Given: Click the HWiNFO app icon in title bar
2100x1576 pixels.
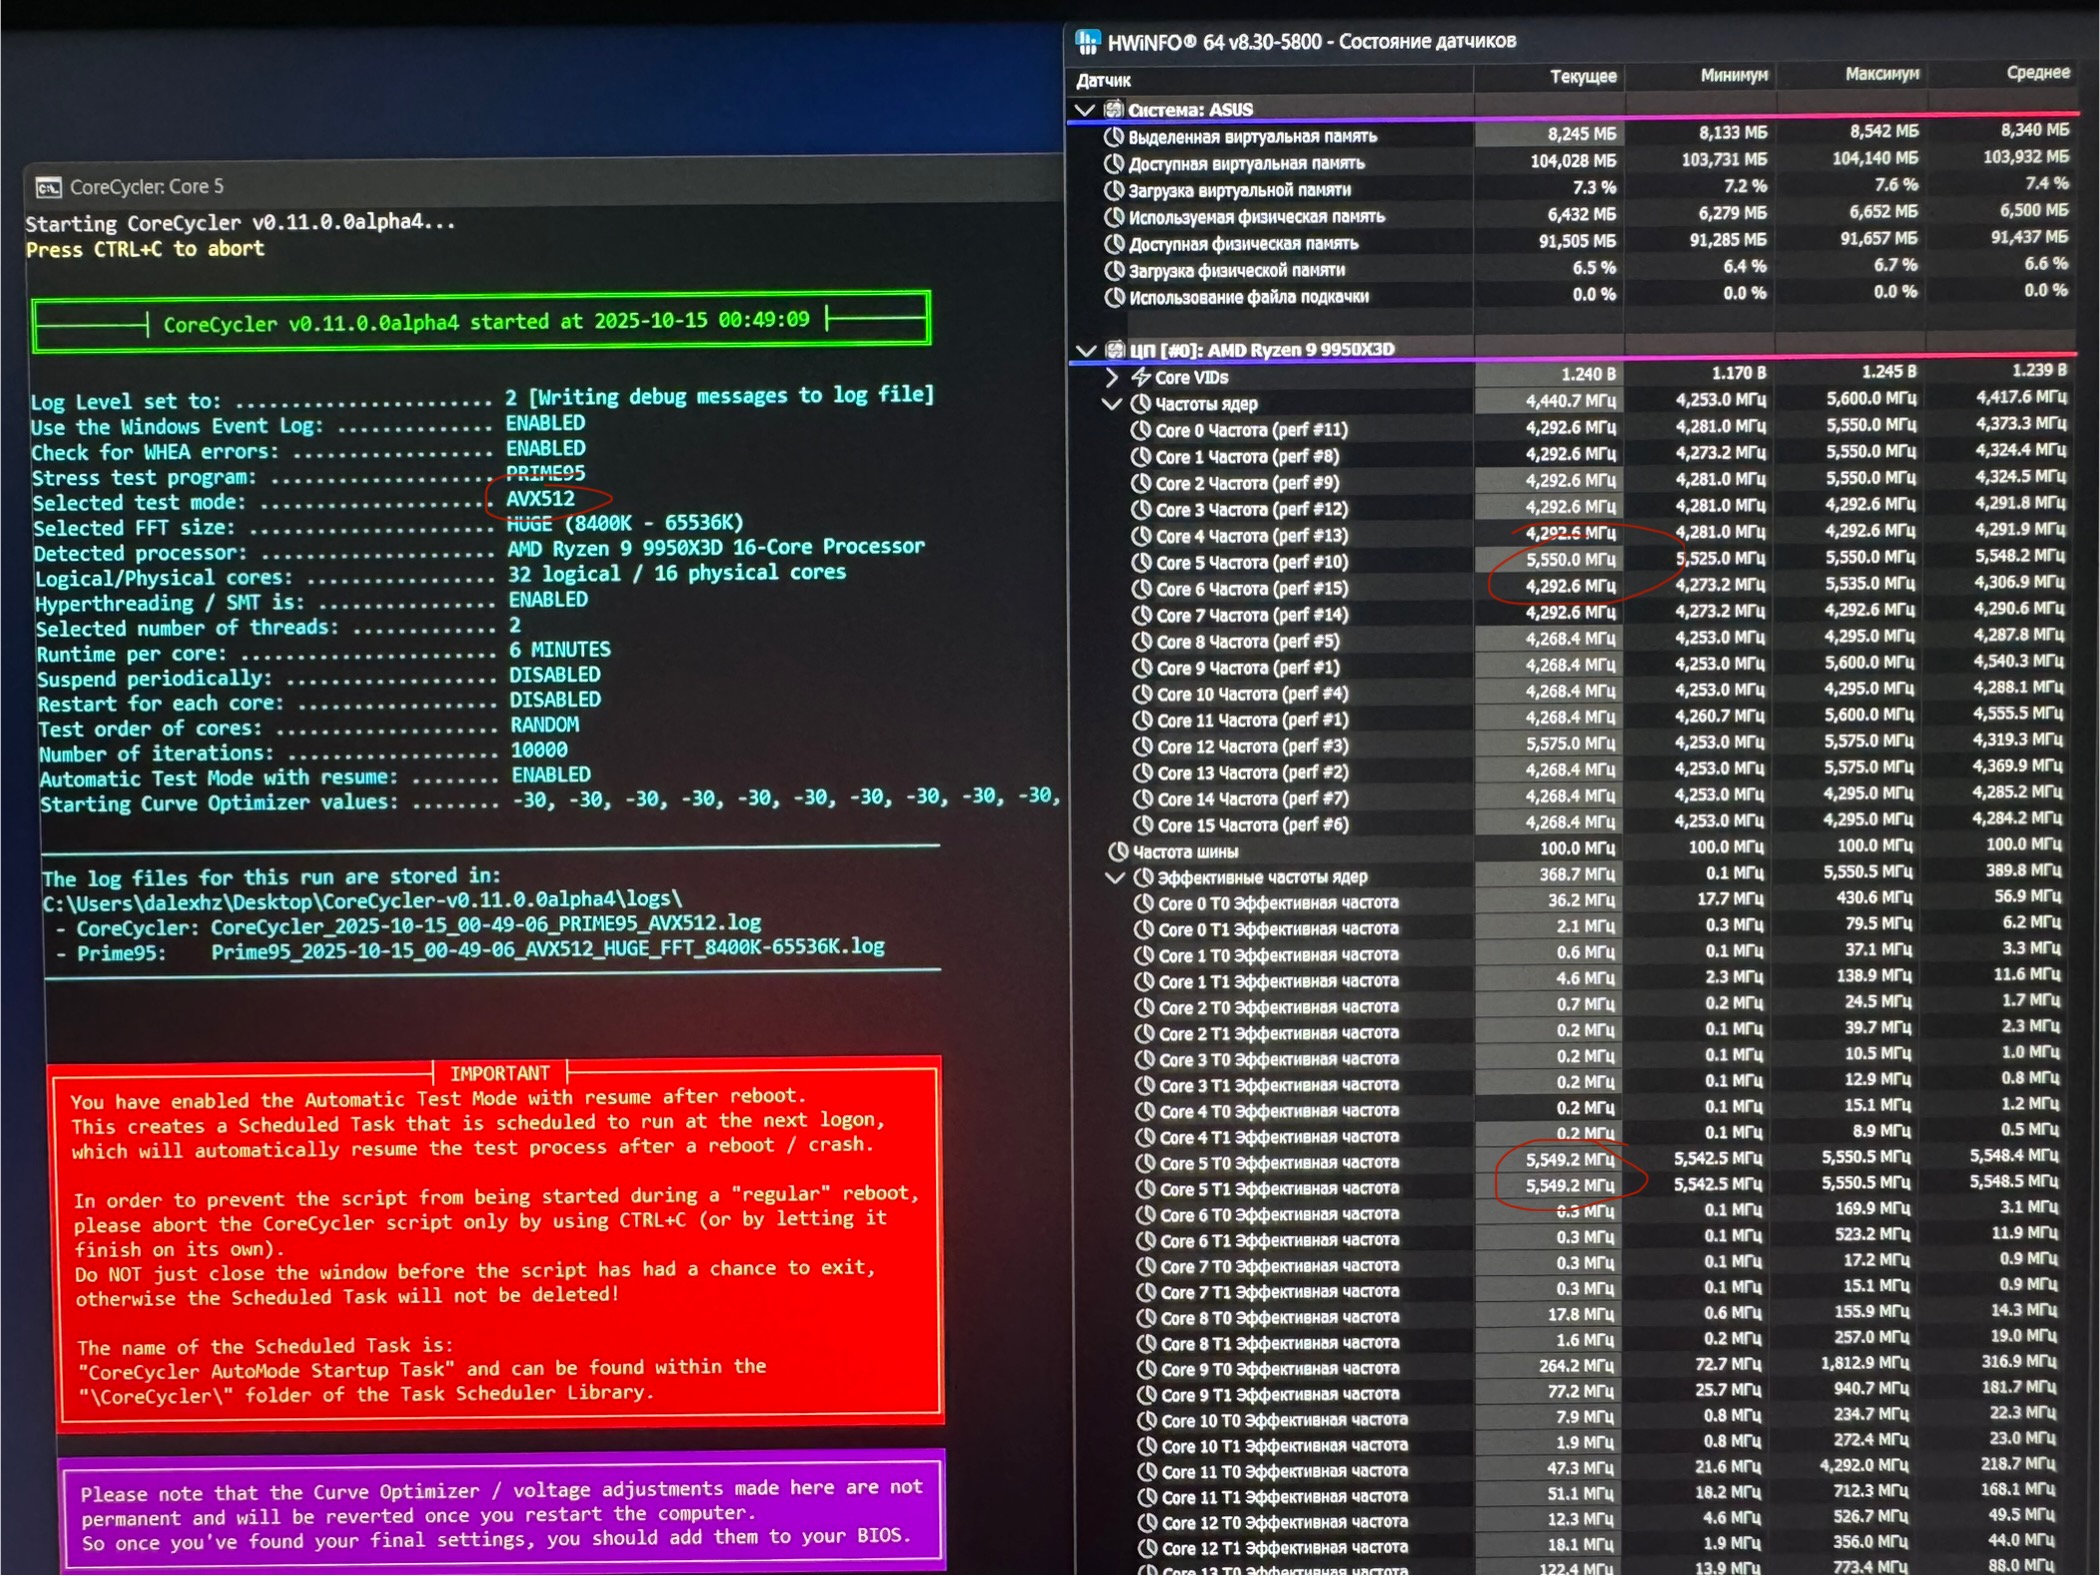Looking at the screenshot, I should pyautogui.click(x=1088, y=42).
